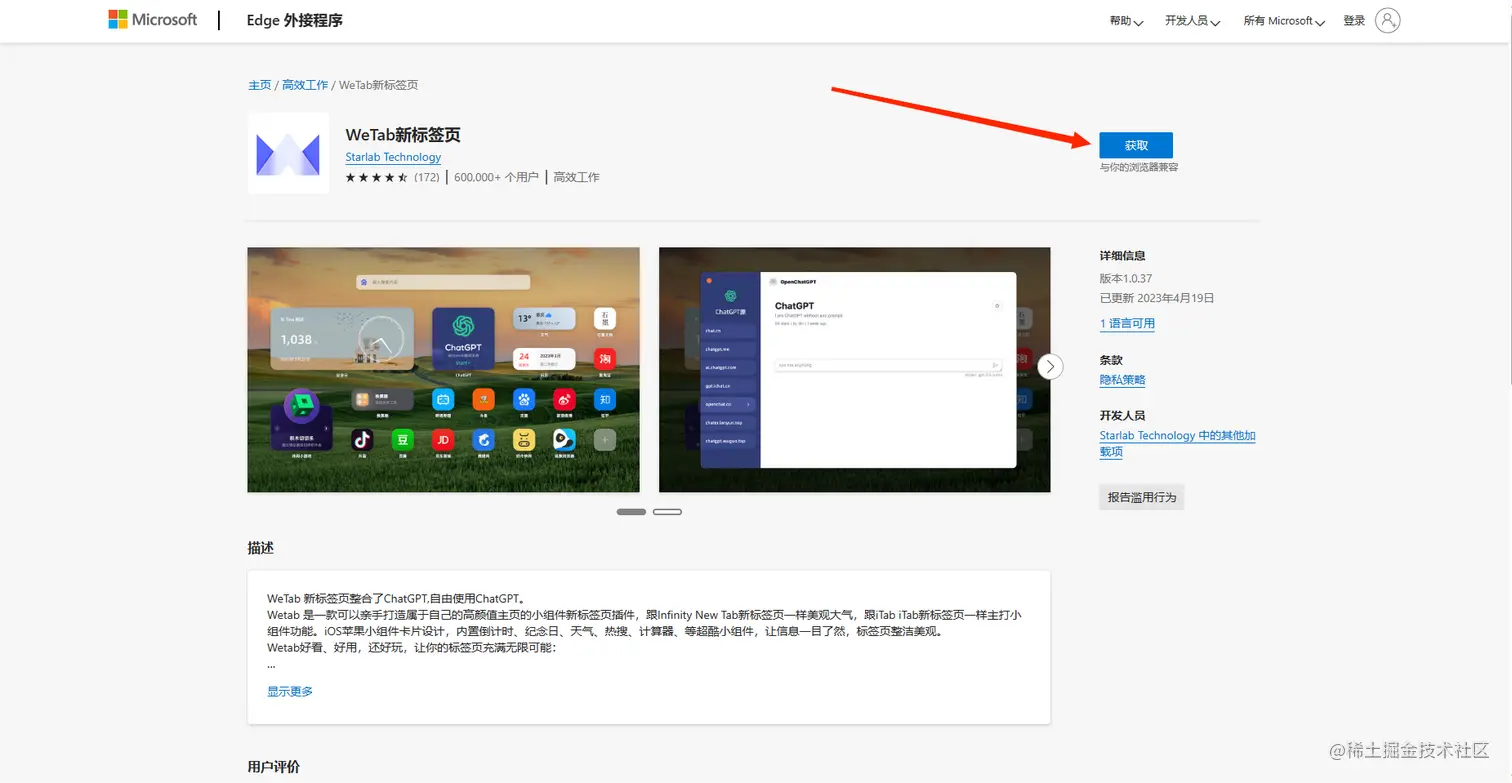Open the 隐私策略 link
Image resolution: width=1512 pixels, height=783 pixels.
[x=1122, y=380]
